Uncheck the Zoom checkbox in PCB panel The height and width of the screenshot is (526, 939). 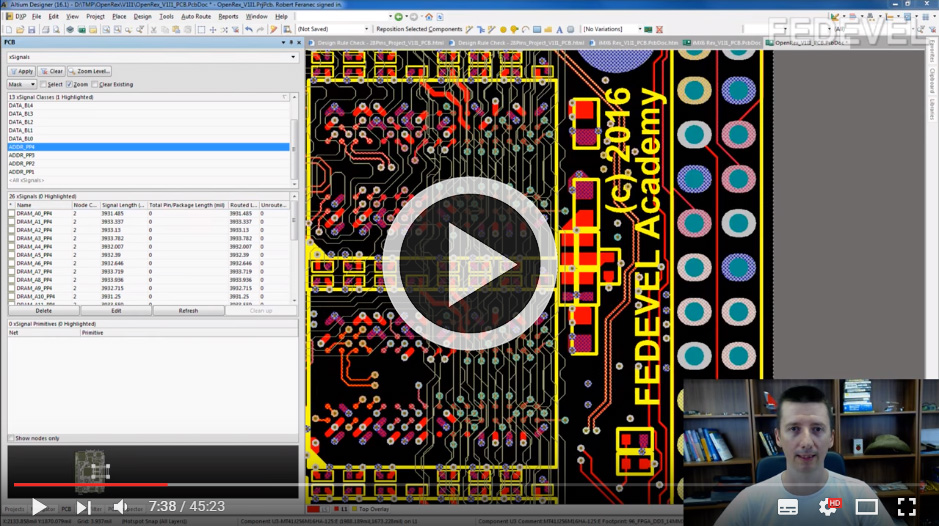click(69, 84)
